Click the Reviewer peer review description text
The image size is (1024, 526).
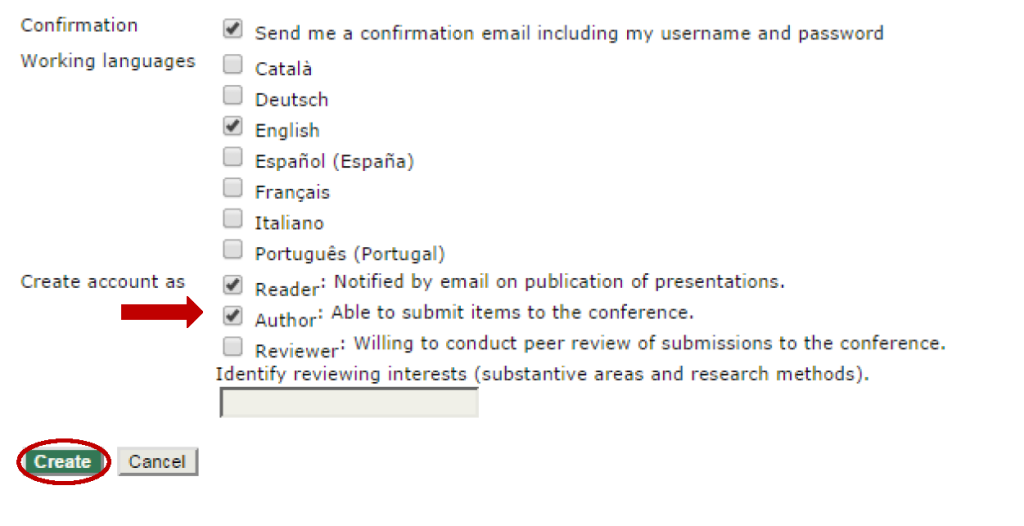[649, 343]
